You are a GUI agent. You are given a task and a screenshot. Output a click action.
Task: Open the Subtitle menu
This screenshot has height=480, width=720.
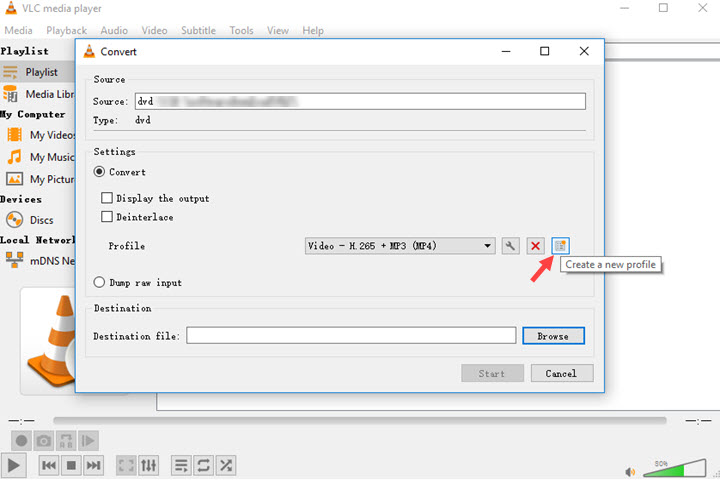click(198, 31)
